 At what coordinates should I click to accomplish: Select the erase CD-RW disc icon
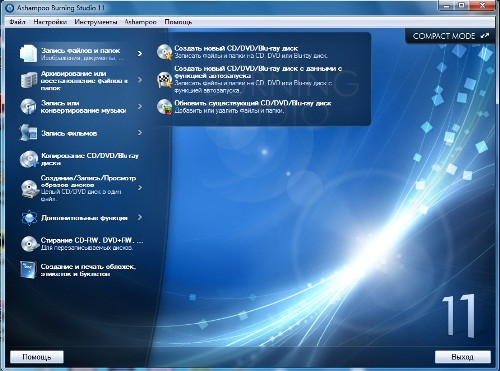pyautogui.click(x=29, y=244)
